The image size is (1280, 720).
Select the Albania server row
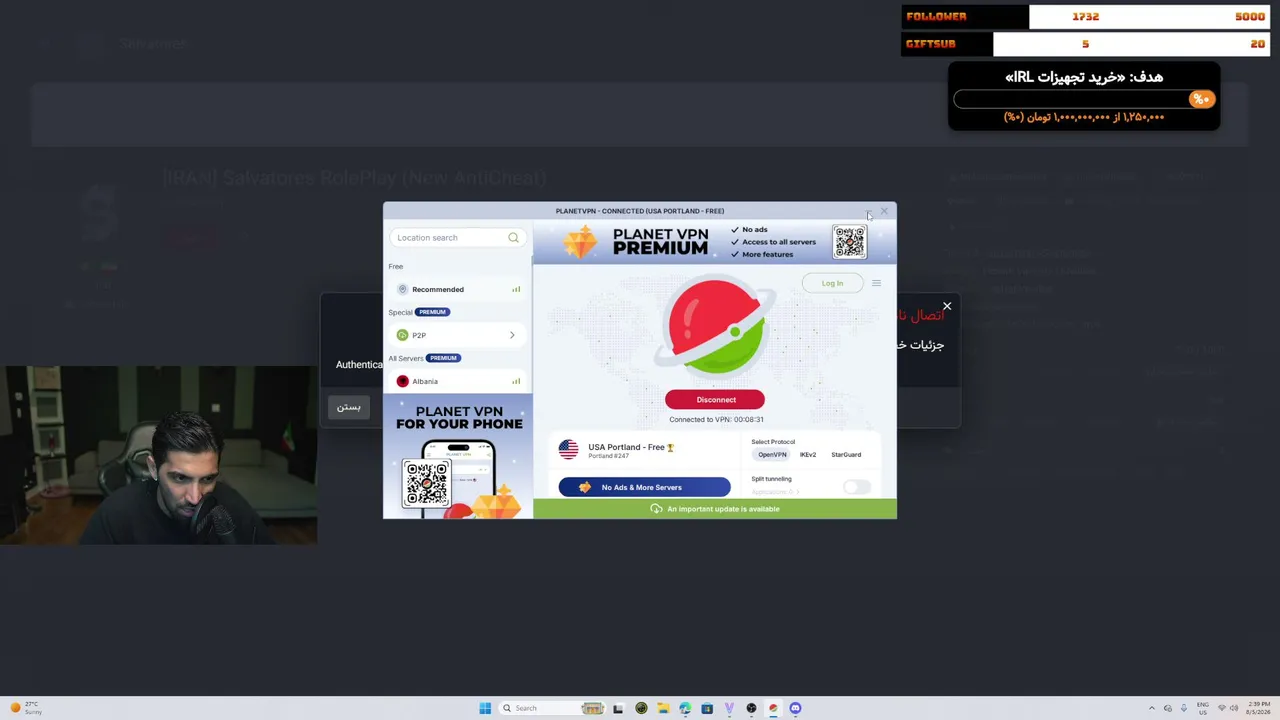point(459,381)
